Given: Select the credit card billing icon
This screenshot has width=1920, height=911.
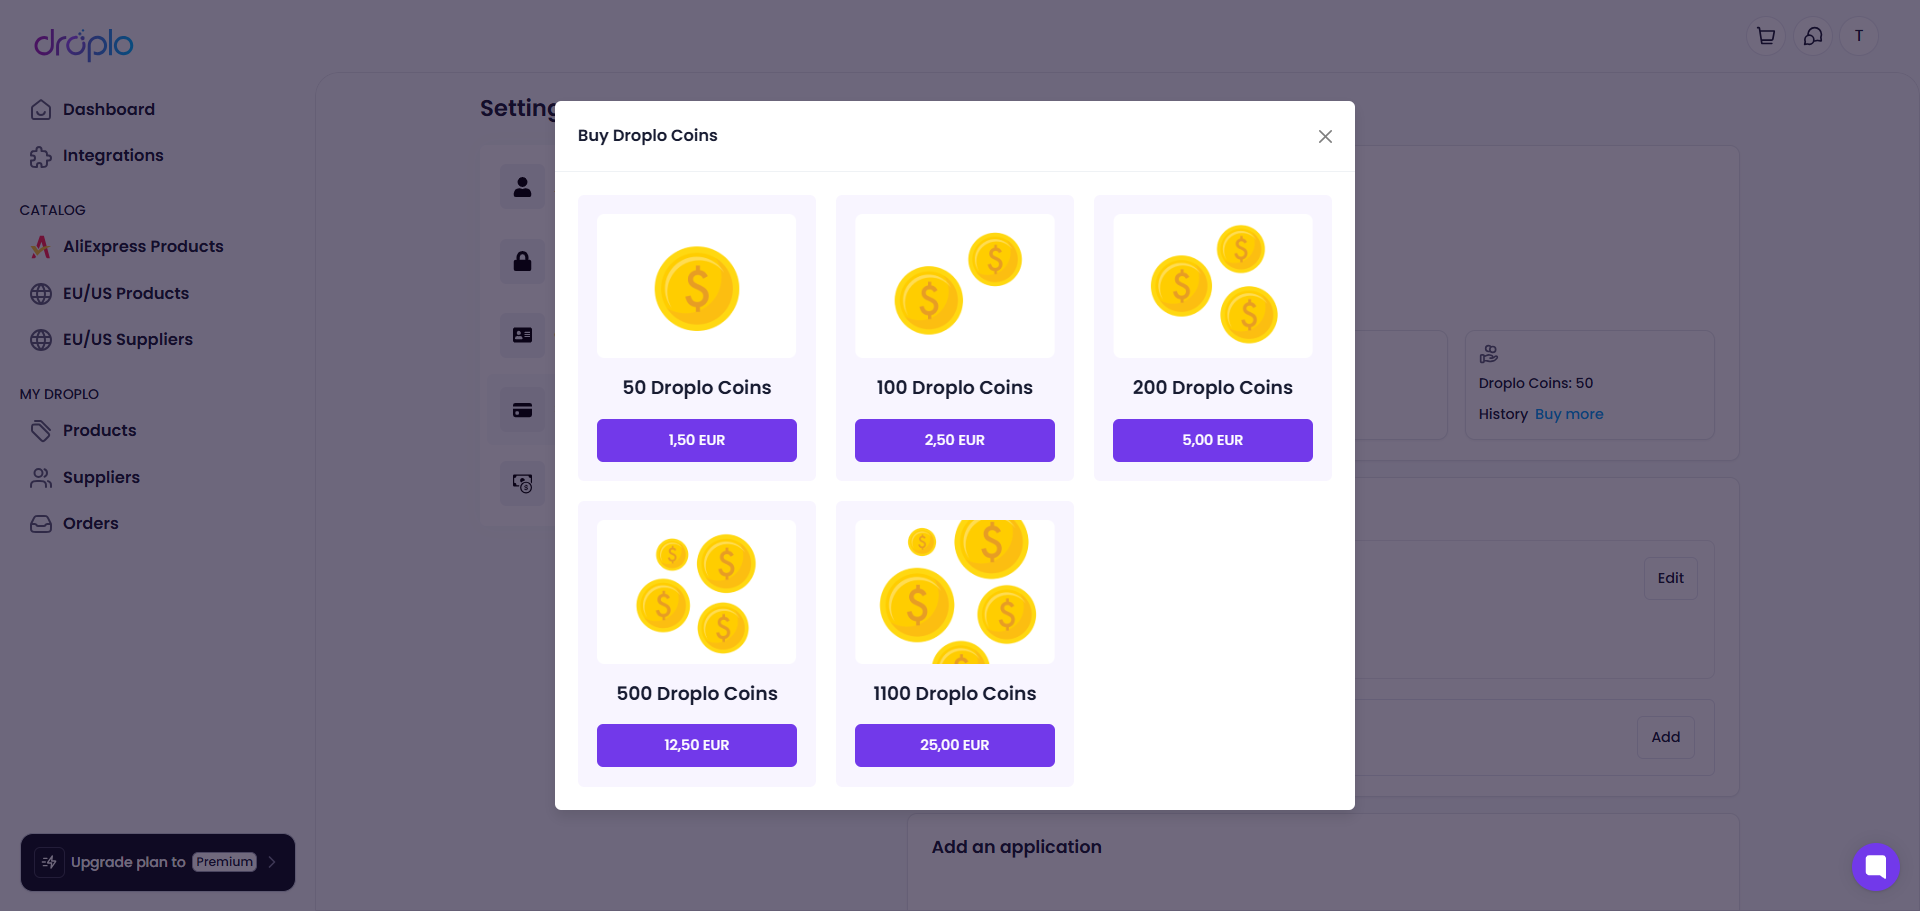Looking at the screenshot, I should (x=522, y=410).
